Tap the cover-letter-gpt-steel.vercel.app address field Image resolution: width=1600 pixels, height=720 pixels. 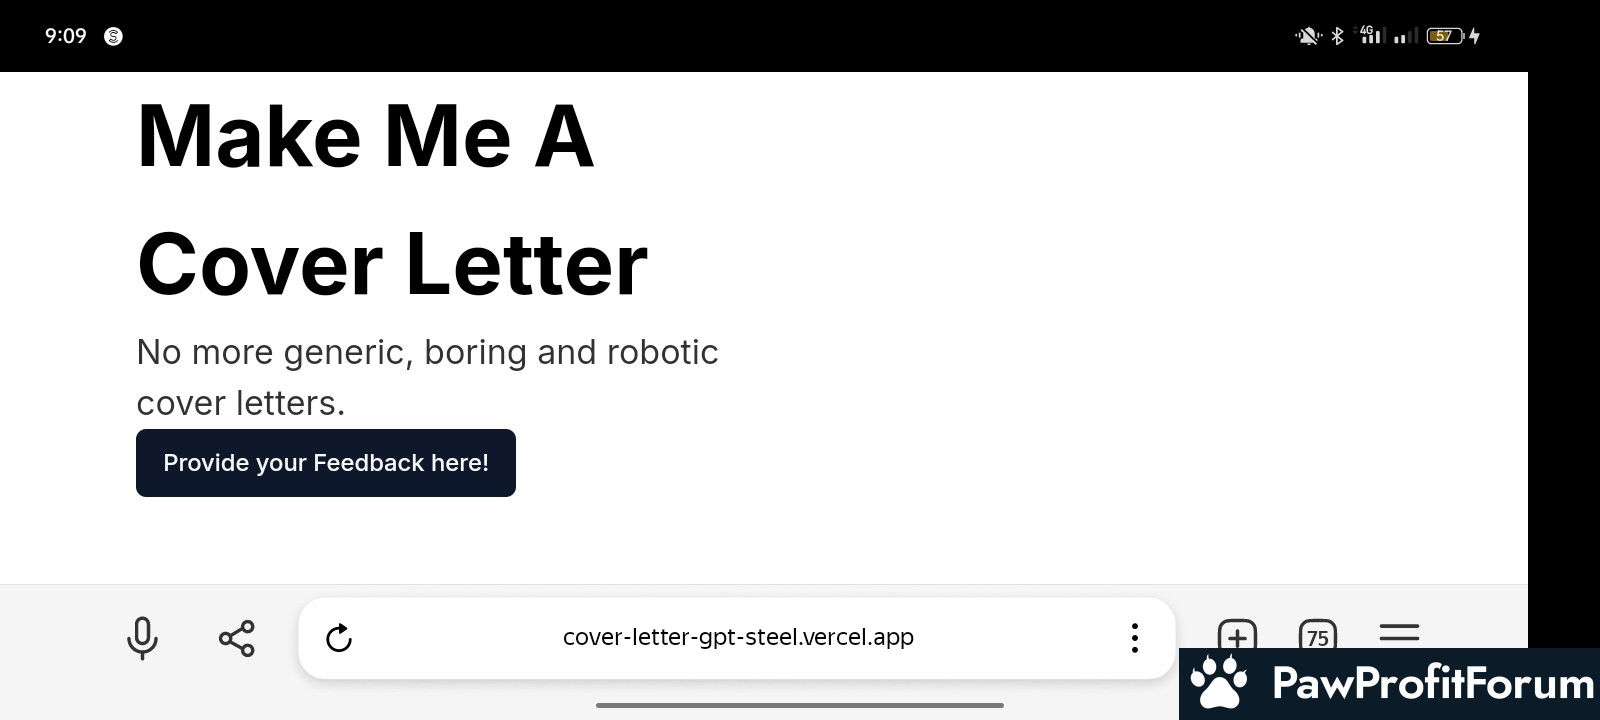coord(738,638)
